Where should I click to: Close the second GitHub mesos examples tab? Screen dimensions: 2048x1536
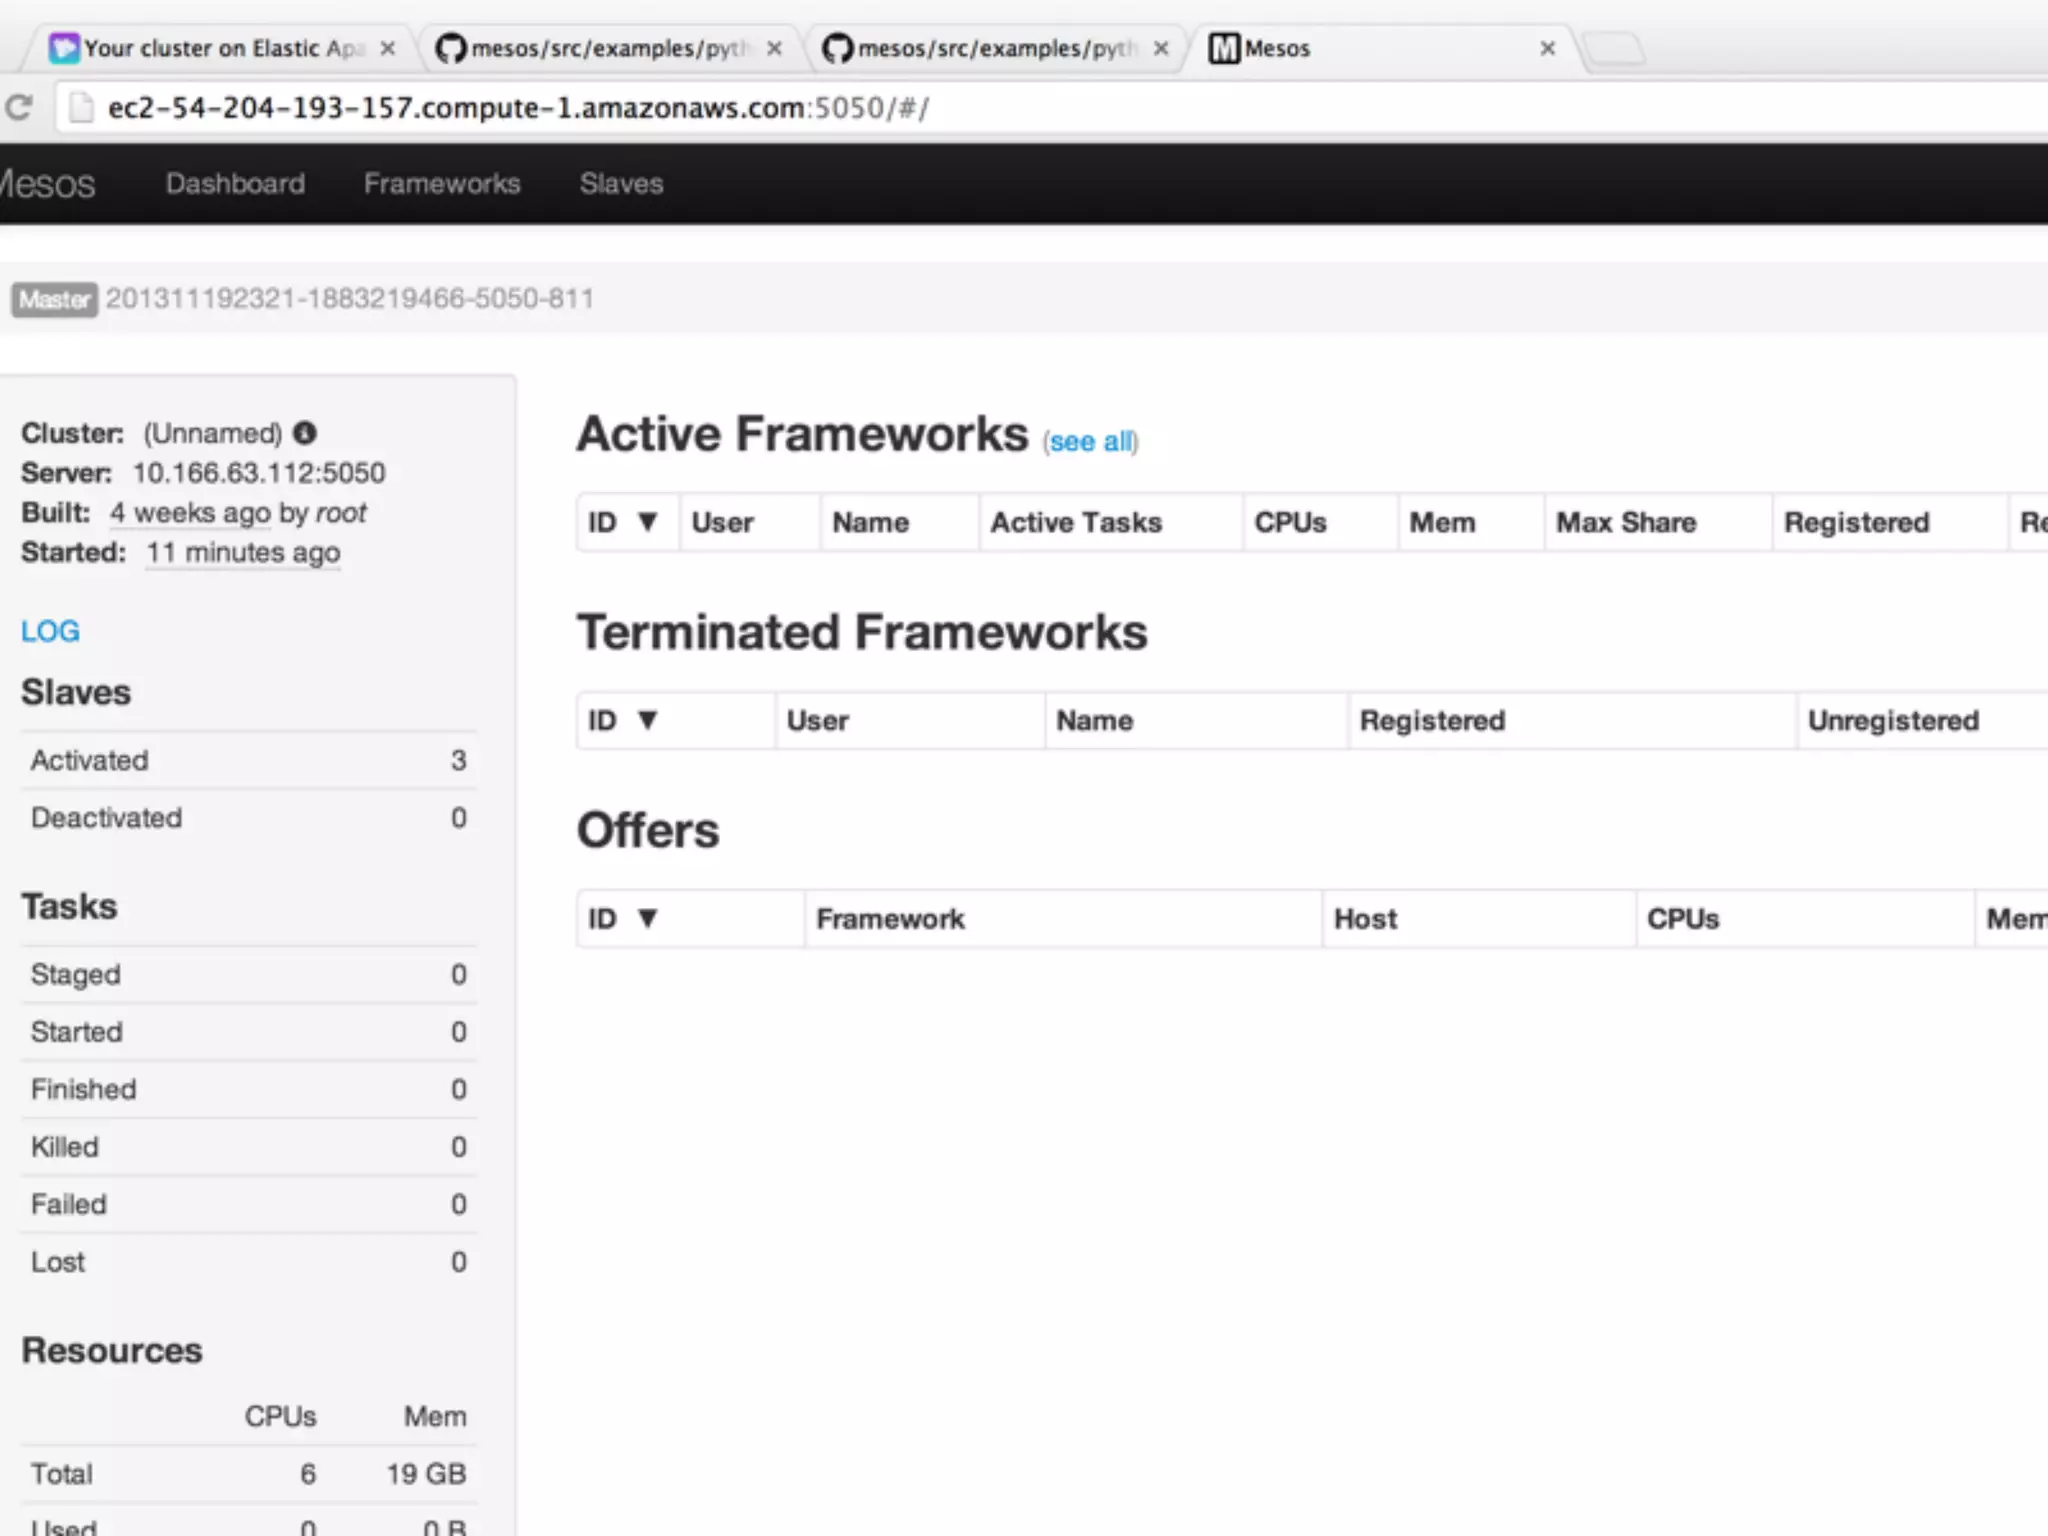(x=1161, y=48)
